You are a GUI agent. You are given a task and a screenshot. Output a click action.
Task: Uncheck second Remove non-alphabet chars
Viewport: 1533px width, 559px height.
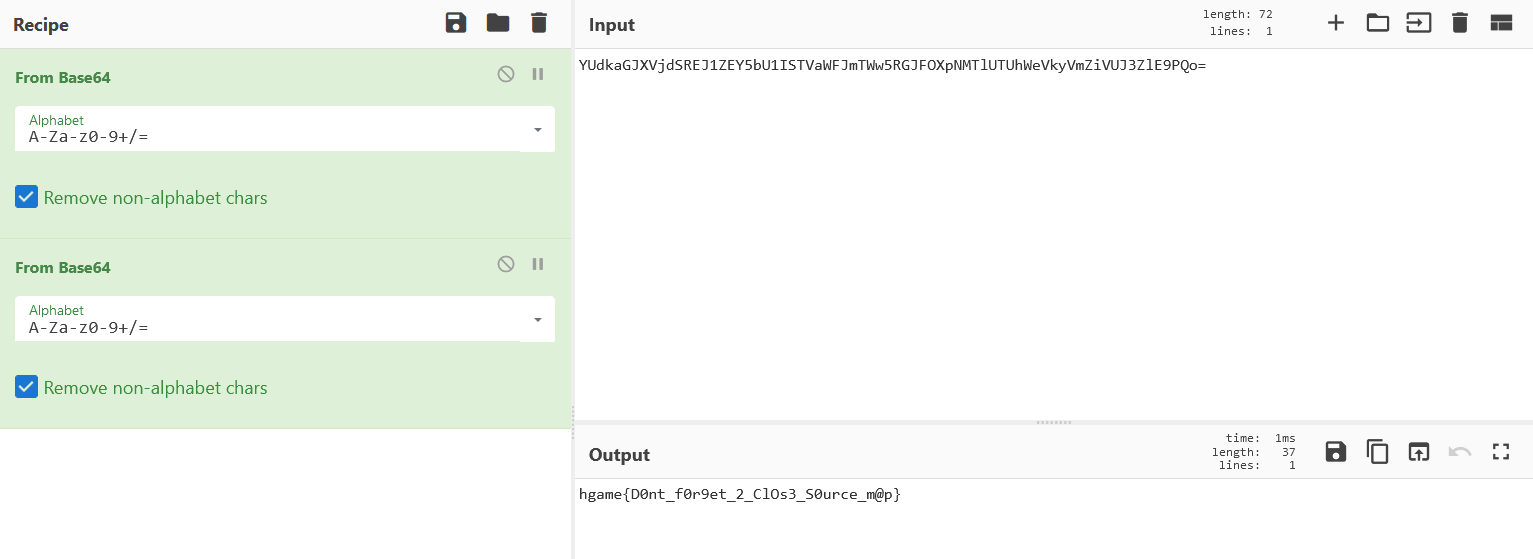(26, 387)
